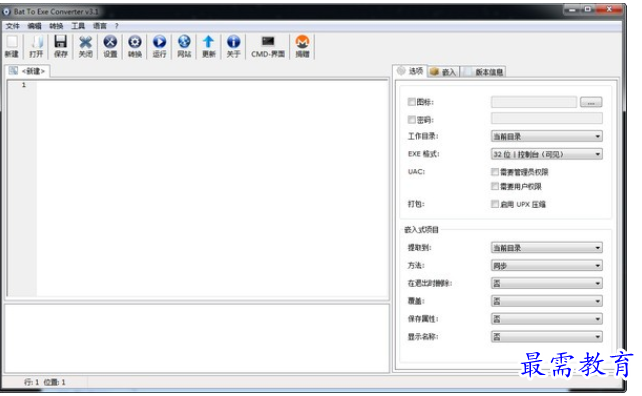Click the 图标 path input field
Screen dimensions: 642x396
click(534, 102)
